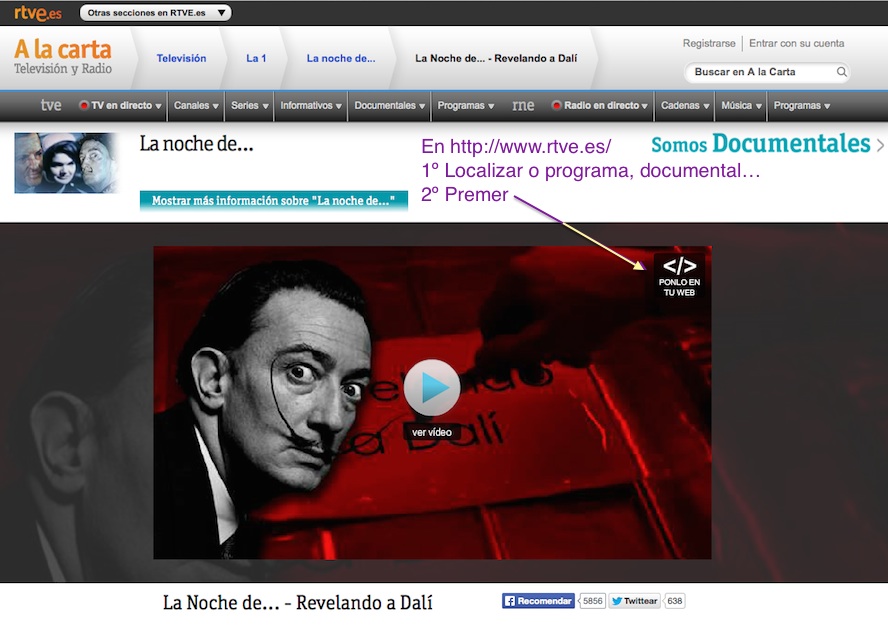Click the search magnifier icon
The image size is (888, 627).
[843, 72]
